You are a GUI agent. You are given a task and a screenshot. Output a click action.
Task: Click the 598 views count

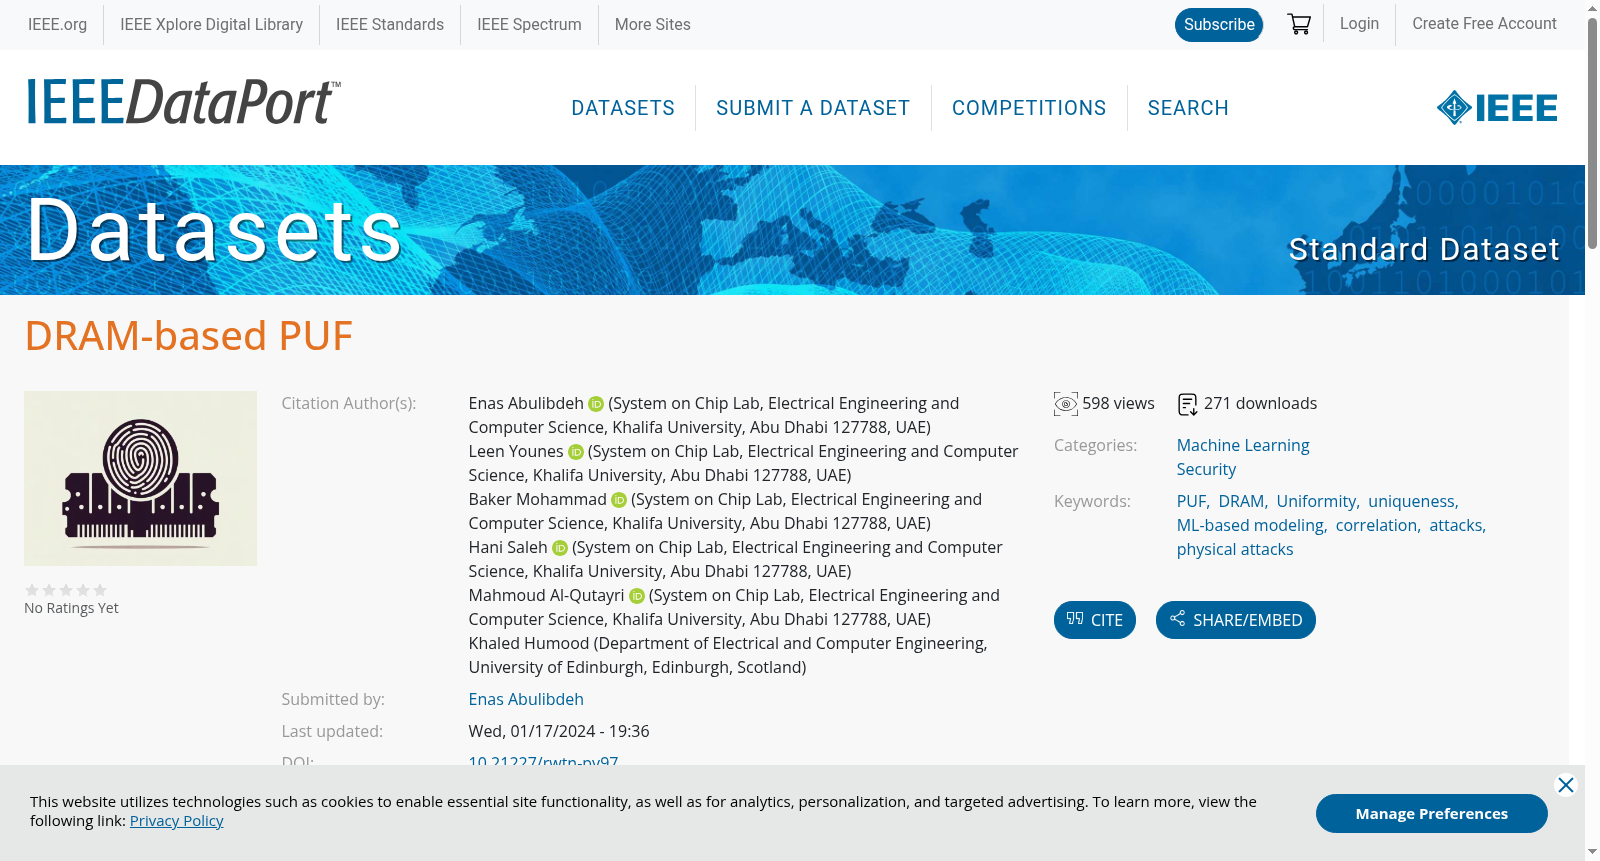point(1118,403)
